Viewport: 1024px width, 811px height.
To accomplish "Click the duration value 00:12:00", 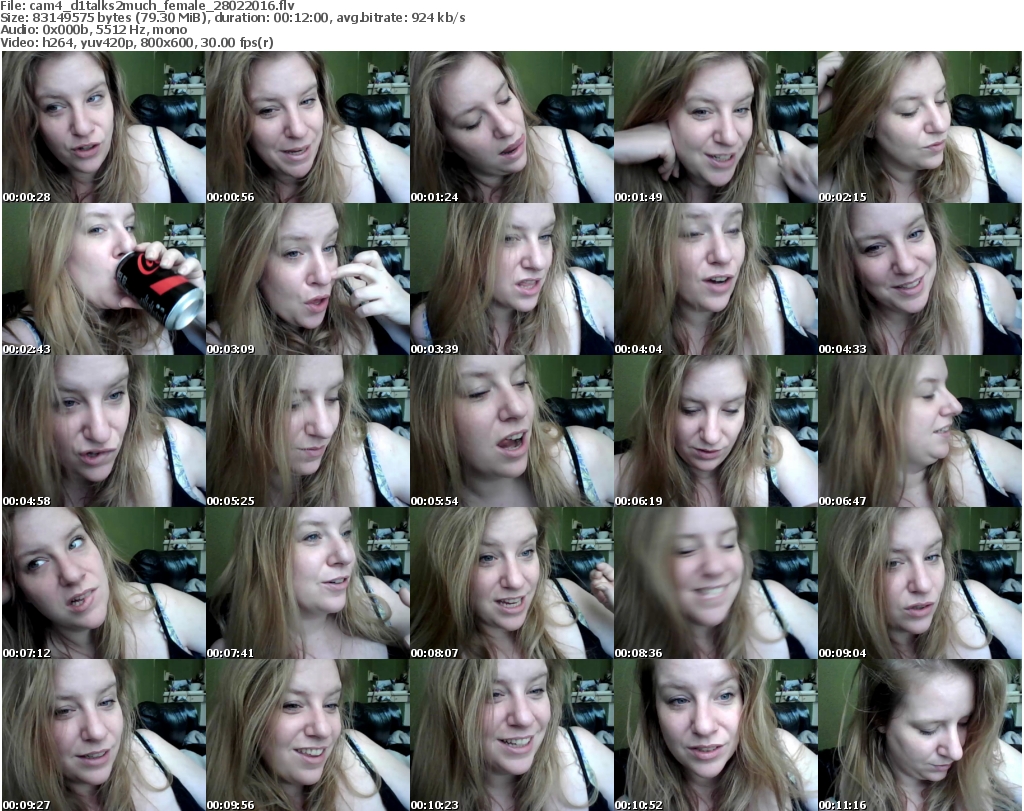I will click(x=301, y=18).
